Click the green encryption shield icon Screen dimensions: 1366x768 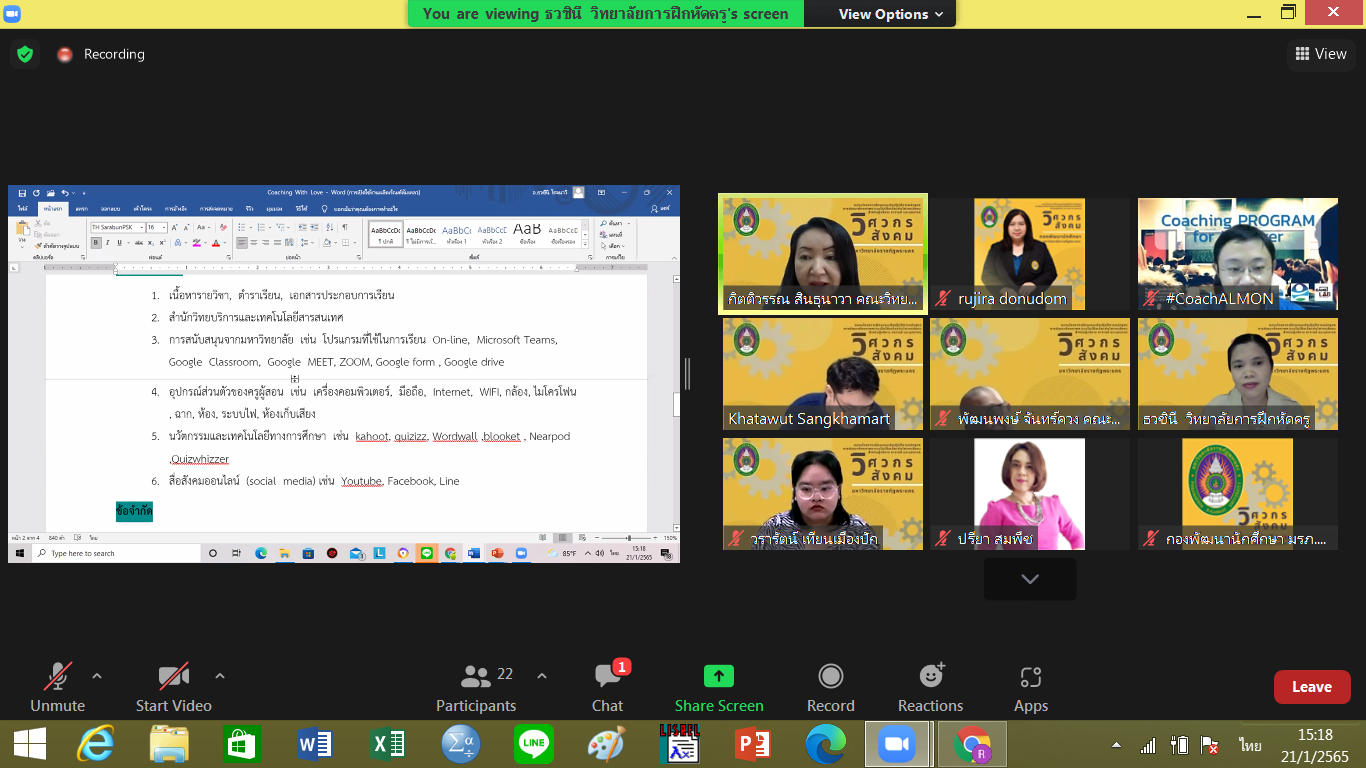point(25,54)
